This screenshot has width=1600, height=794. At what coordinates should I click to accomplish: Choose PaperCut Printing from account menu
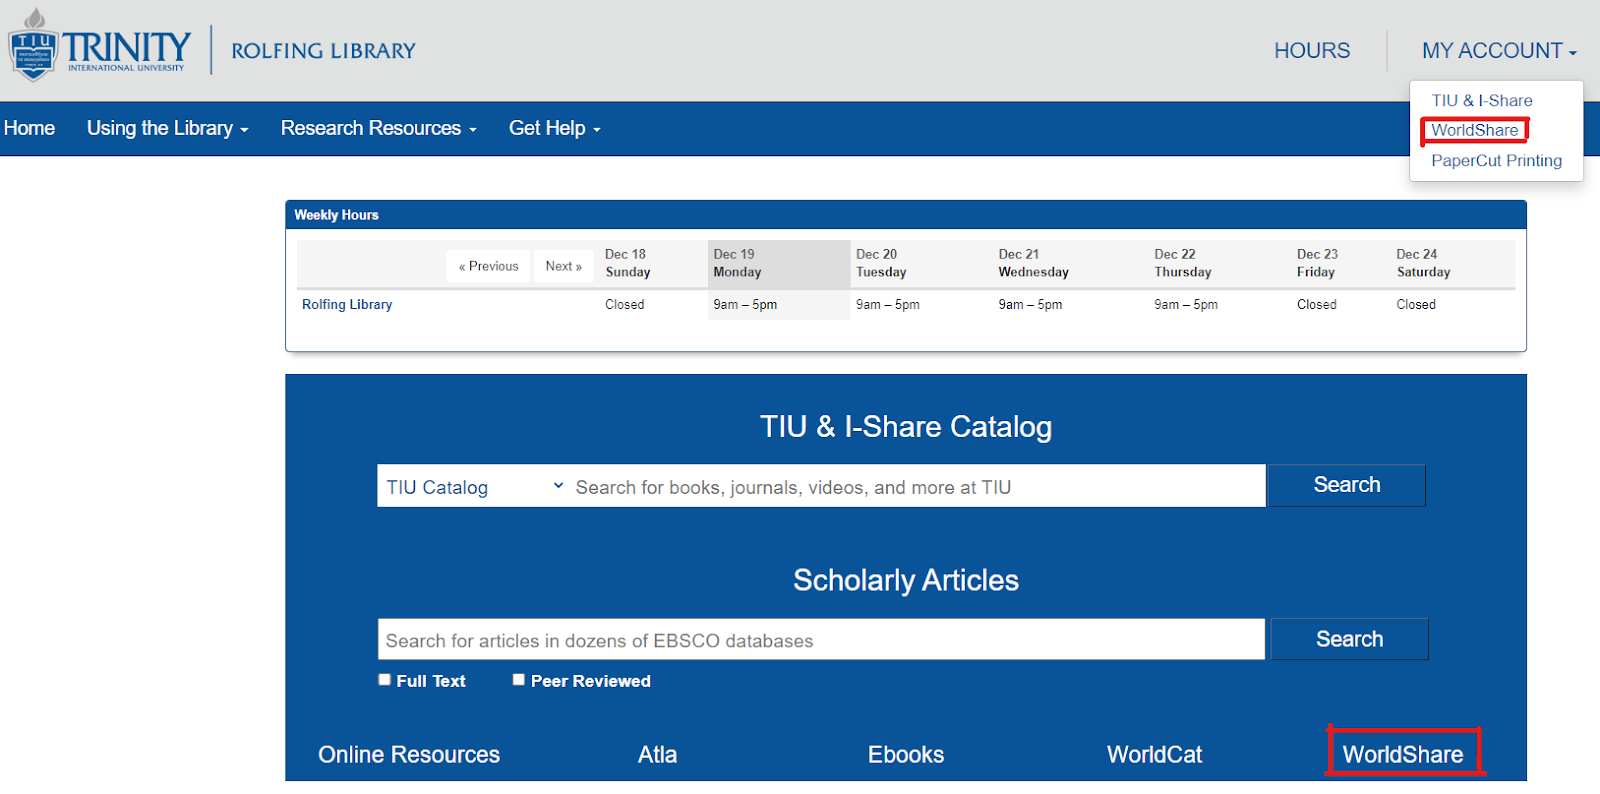coord(1496,161)
